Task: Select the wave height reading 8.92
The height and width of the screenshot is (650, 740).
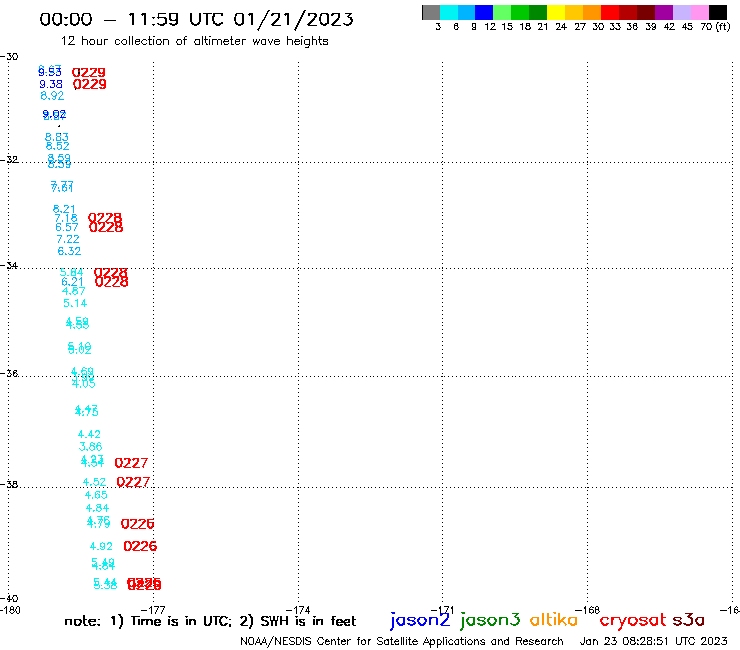Action: pos(52,96)
